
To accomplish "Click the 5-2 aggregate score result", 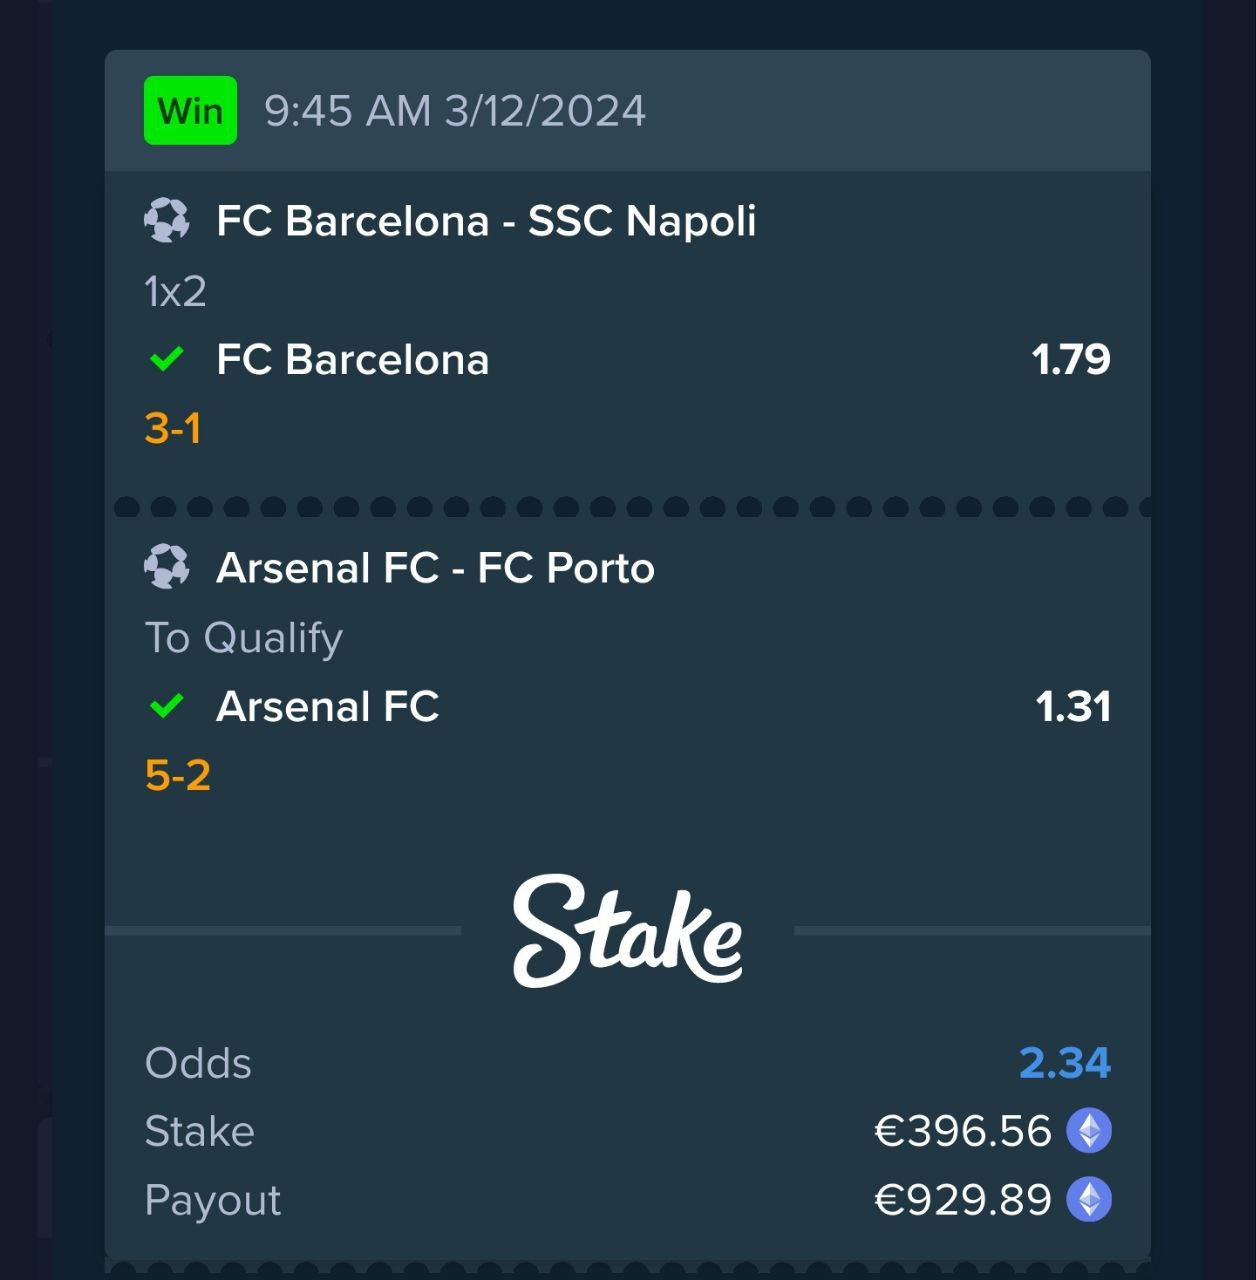I will pyautogui.click(x=178, y=776).
